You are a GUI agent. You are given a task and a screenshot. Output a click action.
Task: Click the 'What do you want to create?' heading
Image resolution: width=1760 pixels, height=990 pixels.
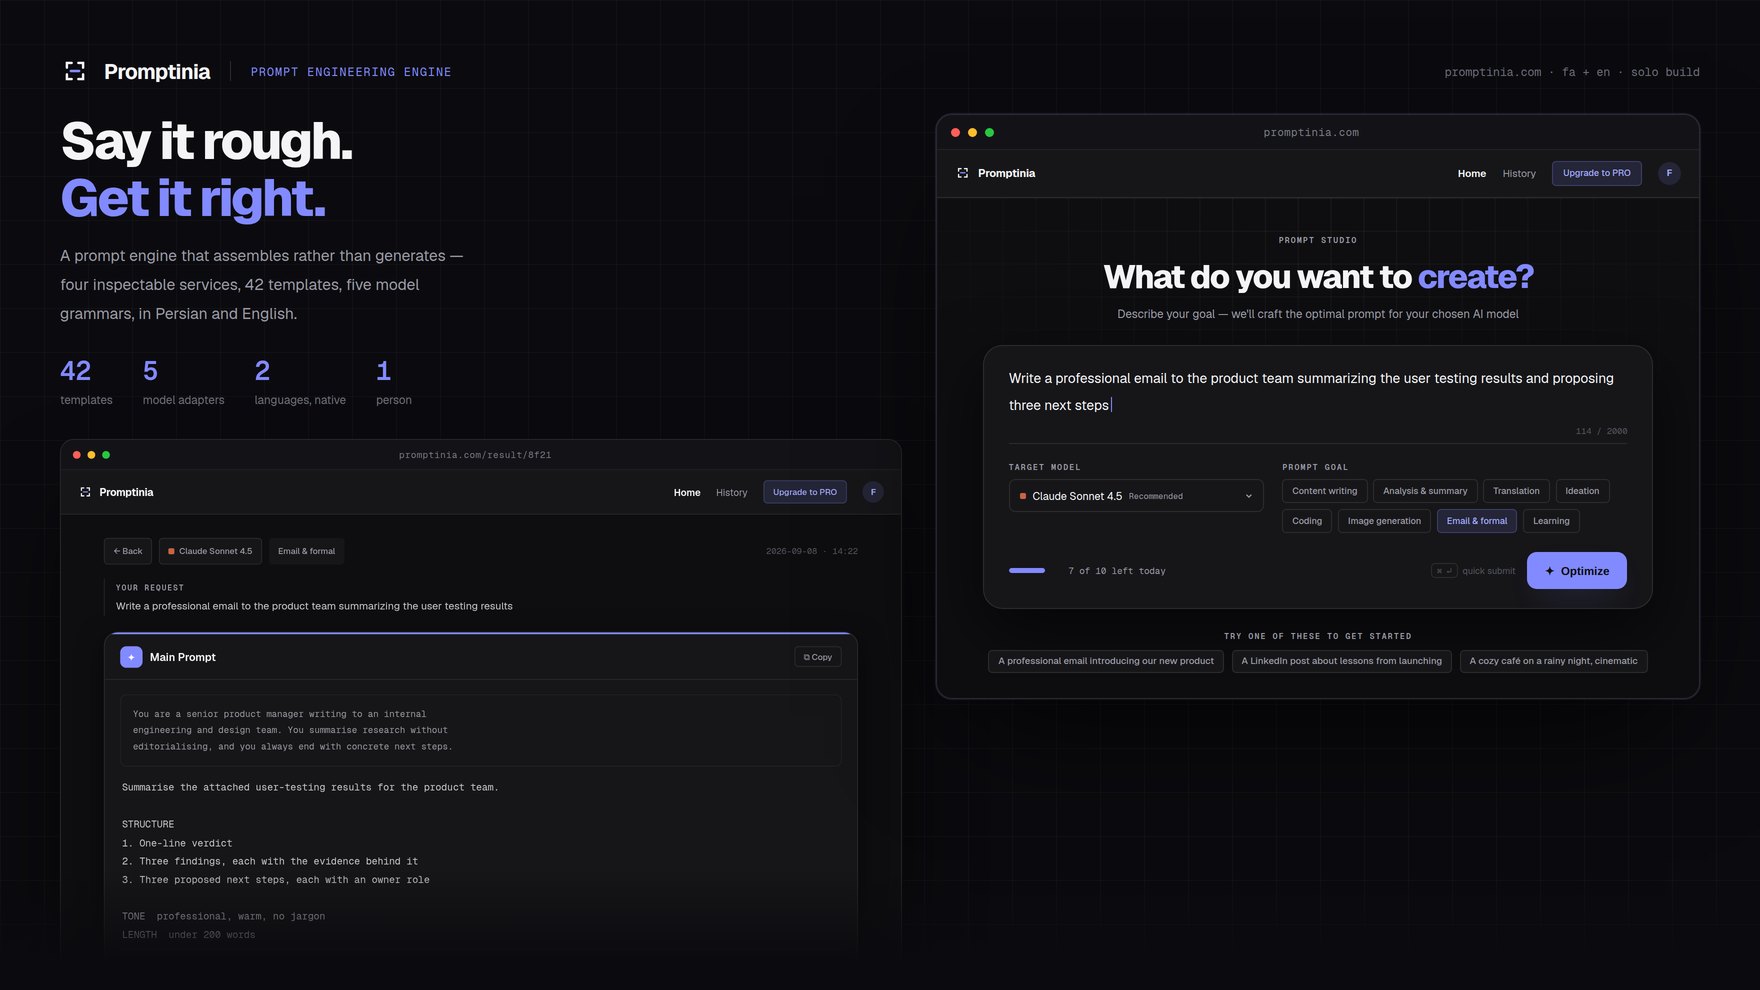coord(1318,277)
